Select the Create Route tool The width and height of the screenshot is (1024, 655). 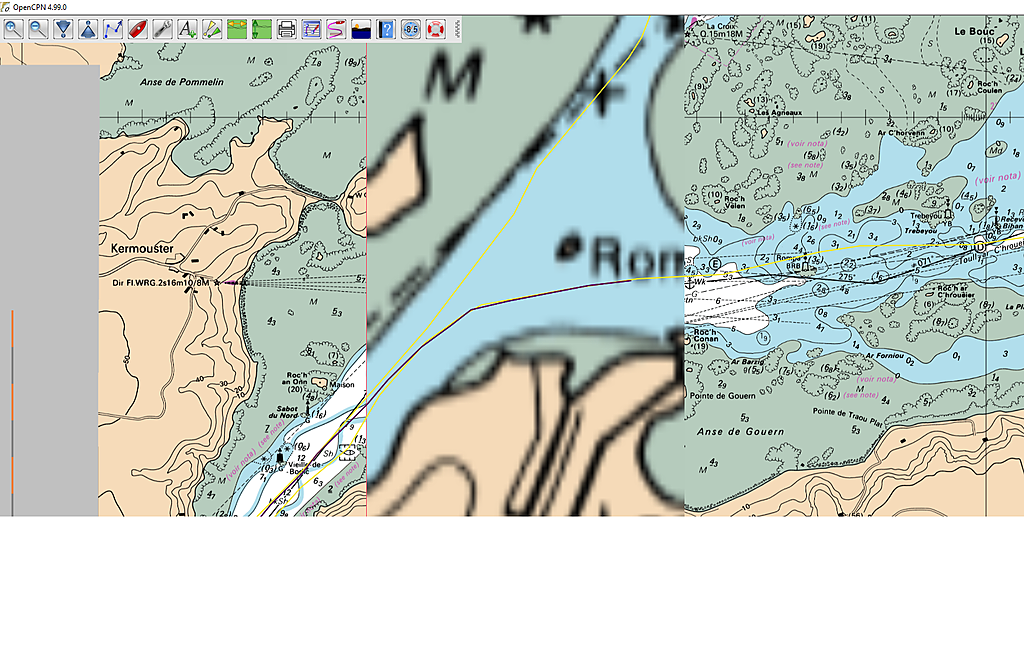113,29
